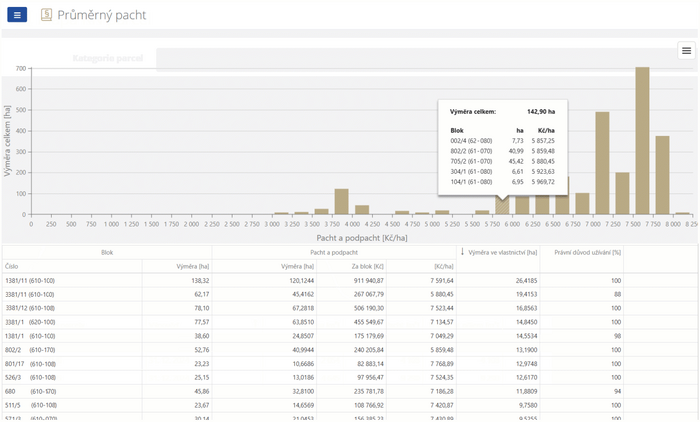Click x-axis title Pacht a podpacht [Kč/ha]

362,238
